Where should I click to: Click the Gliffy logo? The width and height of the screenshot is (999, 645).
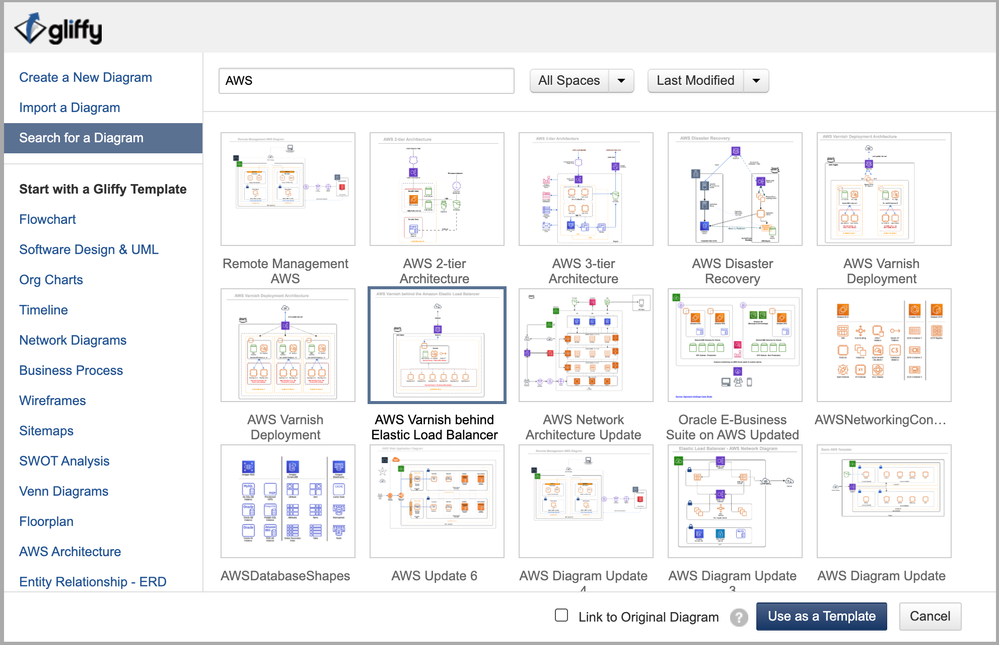tap(59, 29)
